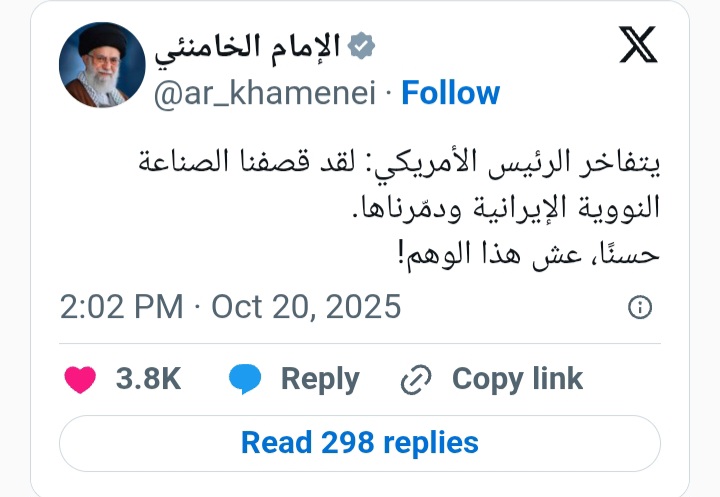720x497 pixels.
Task: Click the 2:02 PM time
Action: coord(122,306)
